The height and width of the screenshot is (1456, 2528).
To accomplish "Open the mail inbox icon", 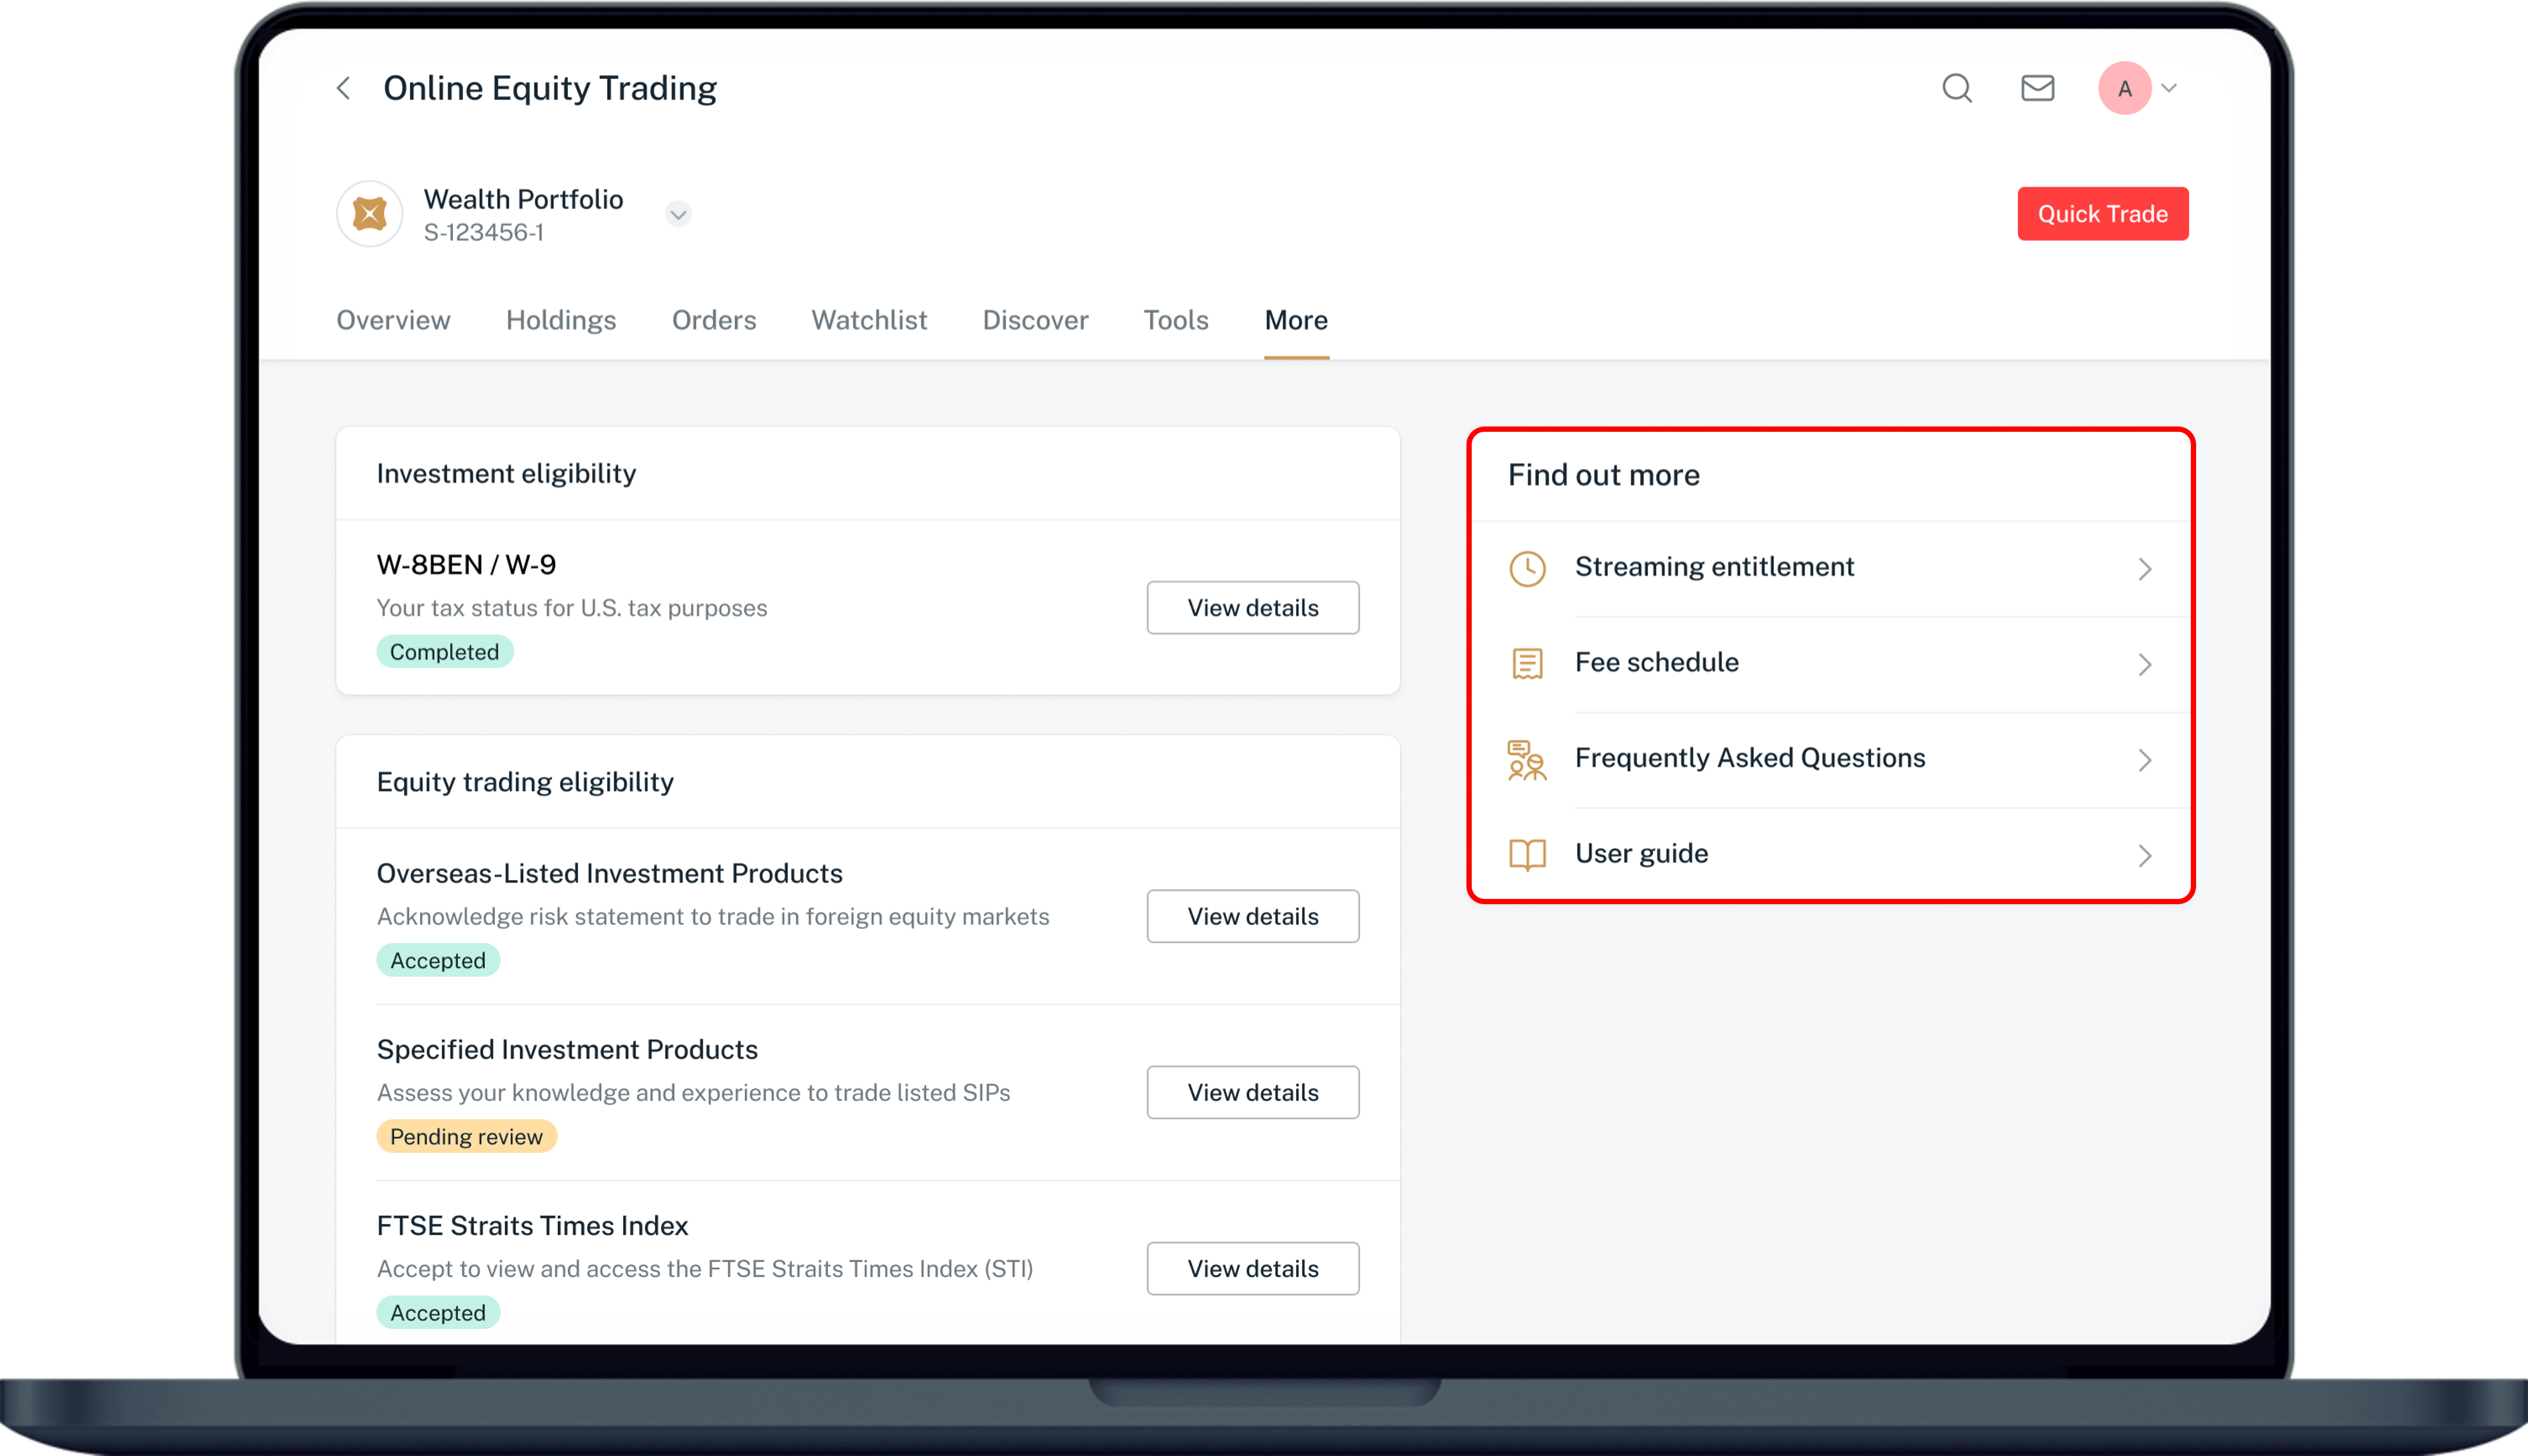I will 2037,88.
